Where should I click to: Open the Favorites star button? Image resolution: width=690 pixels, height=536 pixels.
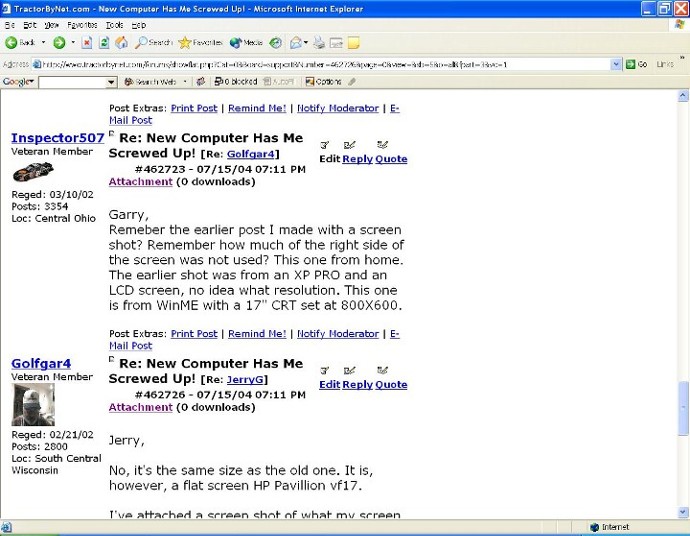click(x=201, y=43)
